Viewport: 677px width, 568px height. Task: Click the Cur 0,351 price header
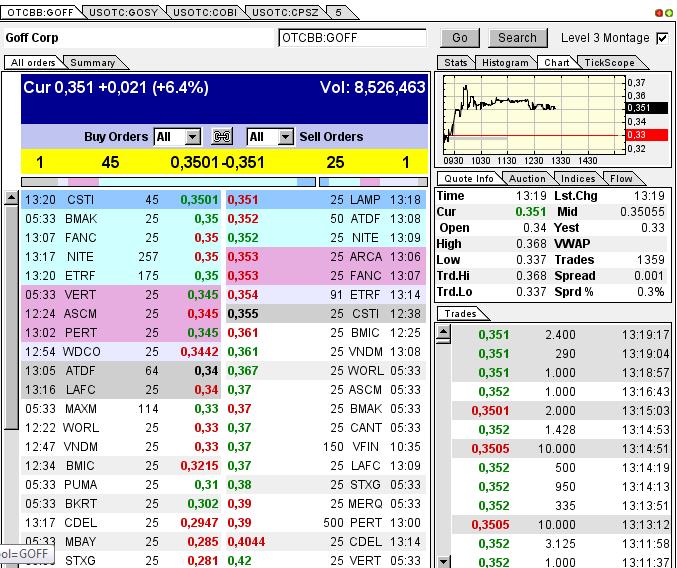116,88
